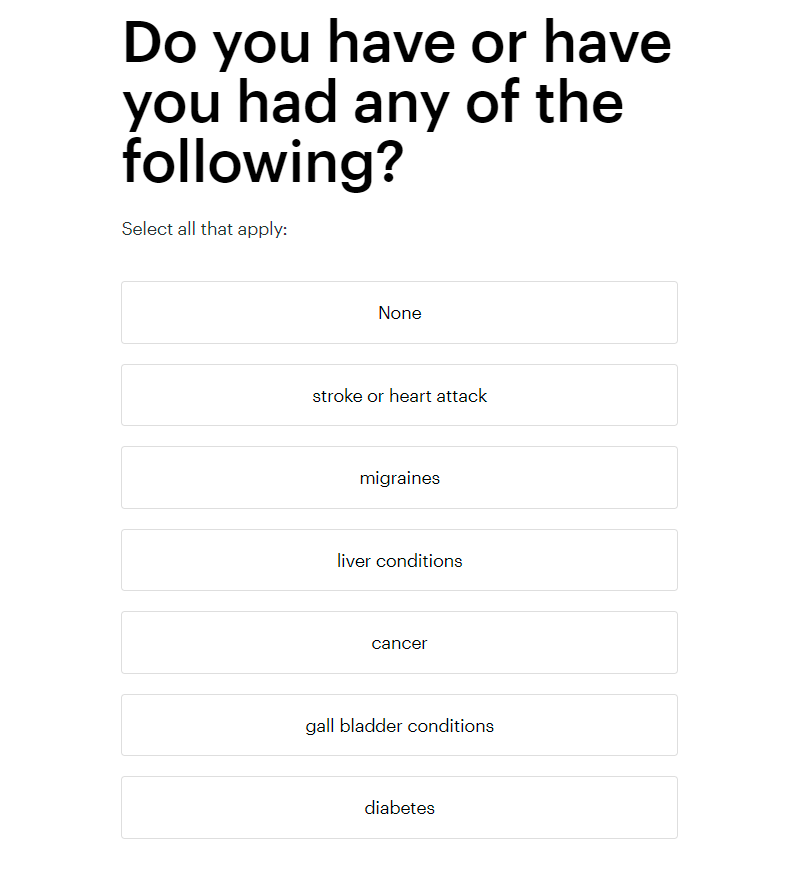Click the 'diabetes' answer box
This screenshot has height=870, width=800.
(x=399, y=807)
